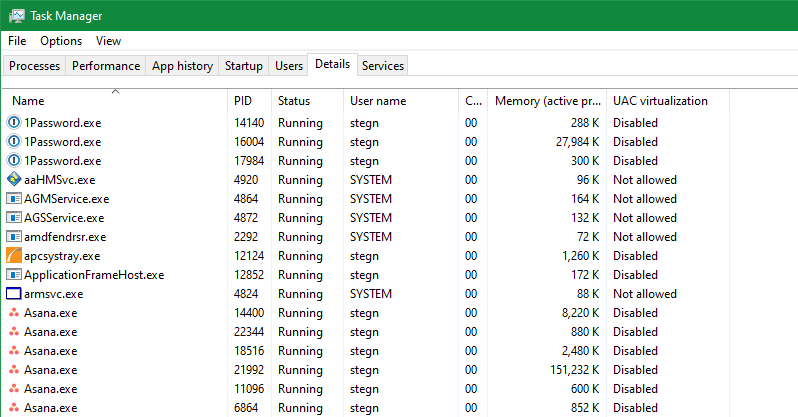The width and height of the screenshot is (798, 417).
Task: Open the View menu
Action: click(x=108, y=41)
